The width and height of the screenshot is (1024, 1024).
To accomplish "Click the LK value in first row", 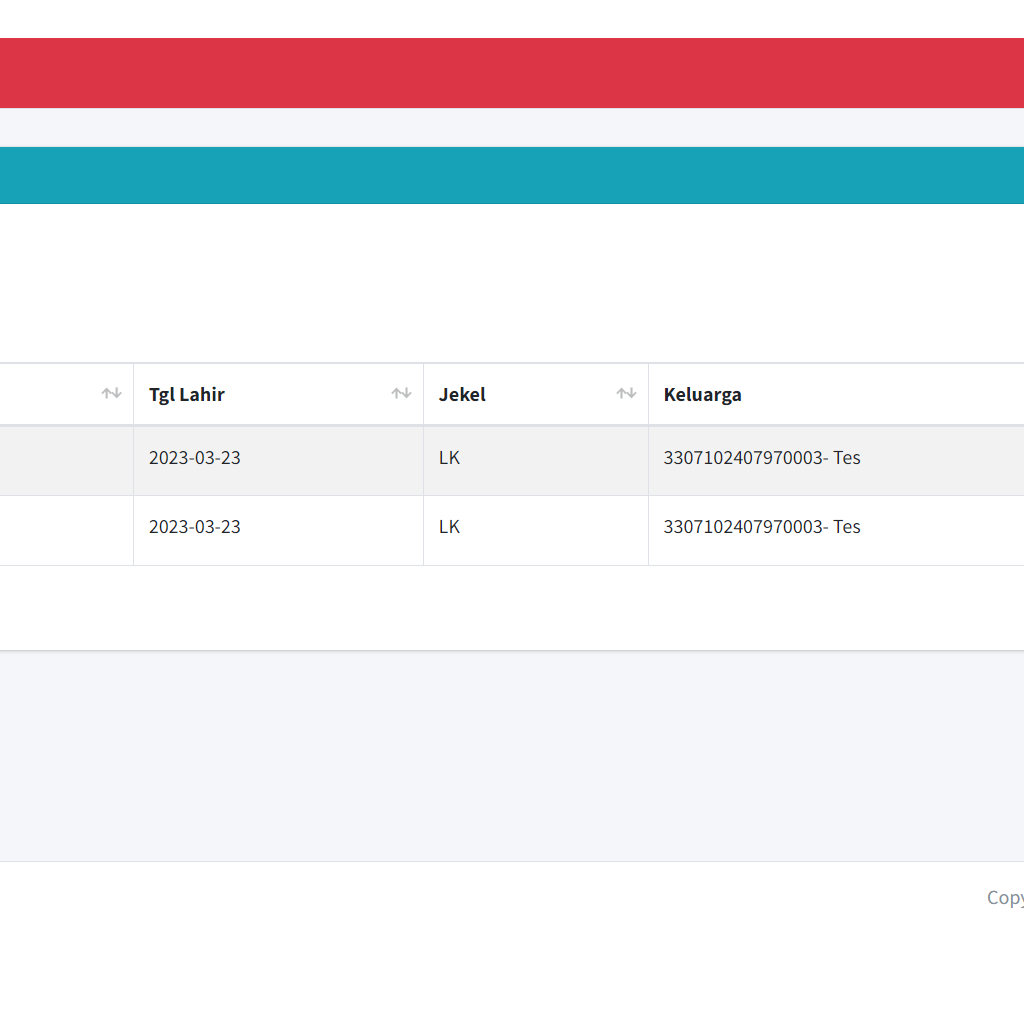I will (449, 458).
